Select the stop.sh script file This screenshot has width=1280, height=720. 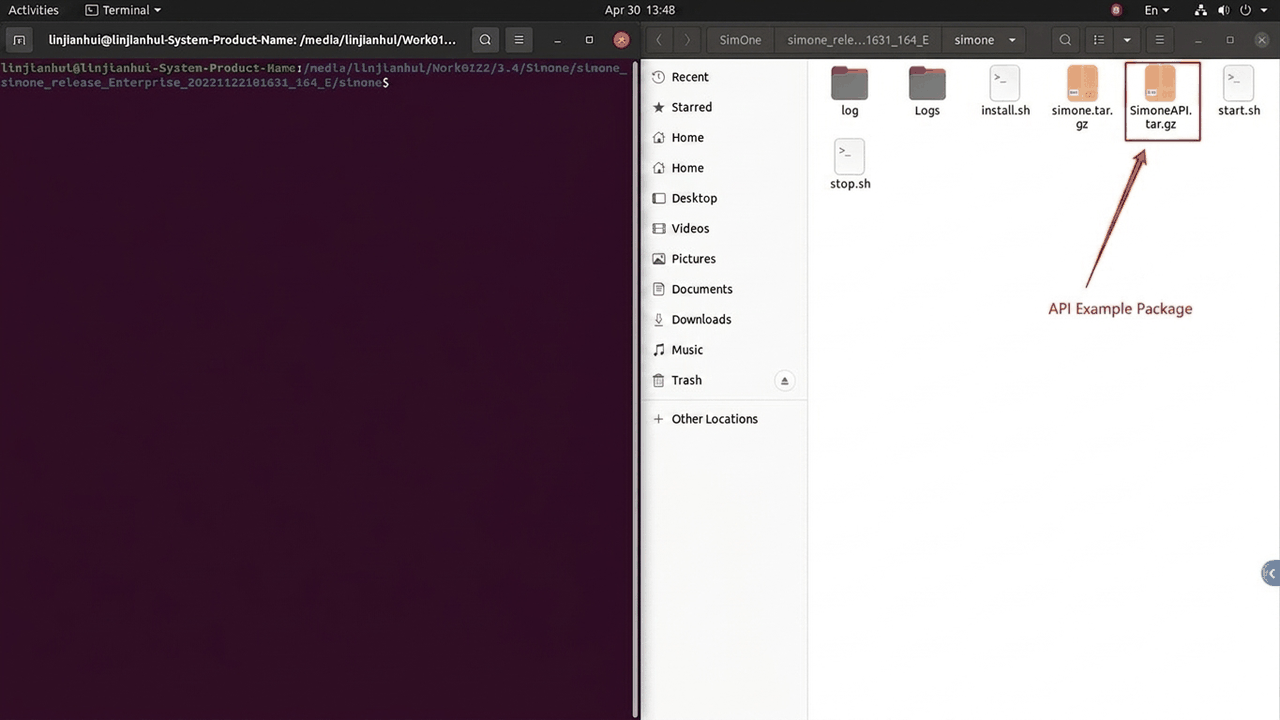(850, 165)
